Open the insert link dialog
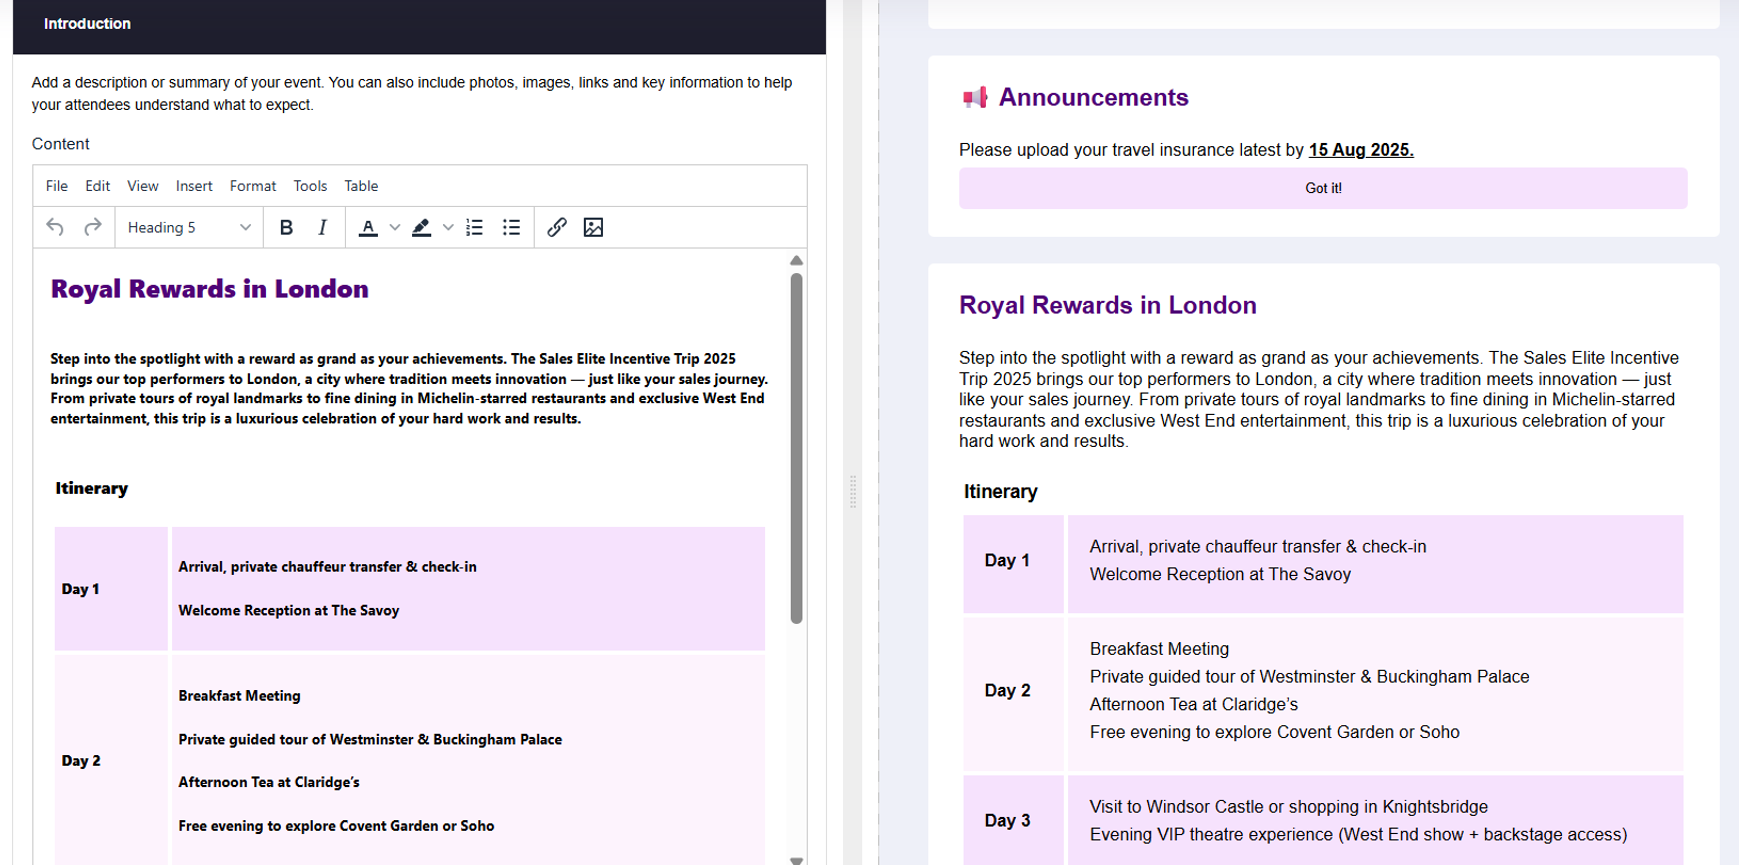The height and width of the screenshot is (865, 1756). pyautogui.click(x=557, y=228)
